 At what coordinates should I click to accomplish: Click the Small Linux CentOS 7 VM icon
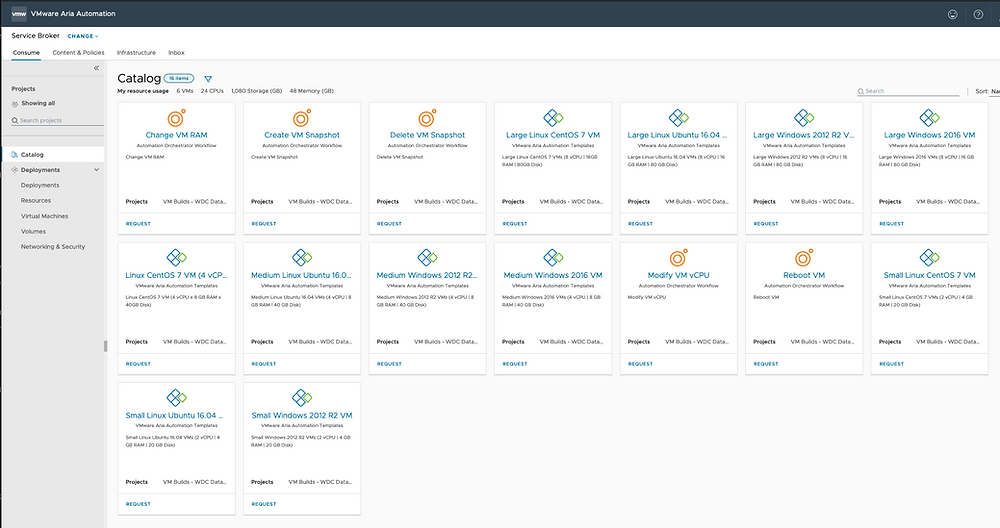pyautogui.click(x=930, y=258)
